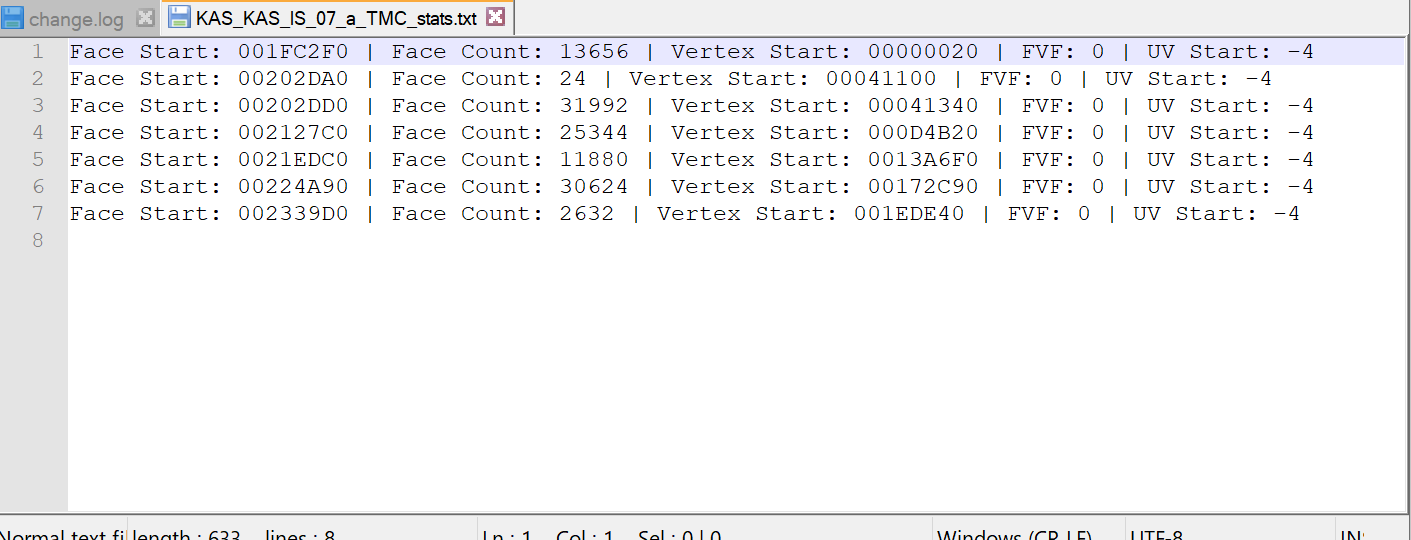Image resolution: width=1411 pixels, height=540 pixels.
Task: Click line number 3 in the margin
Action: [37, 105]
